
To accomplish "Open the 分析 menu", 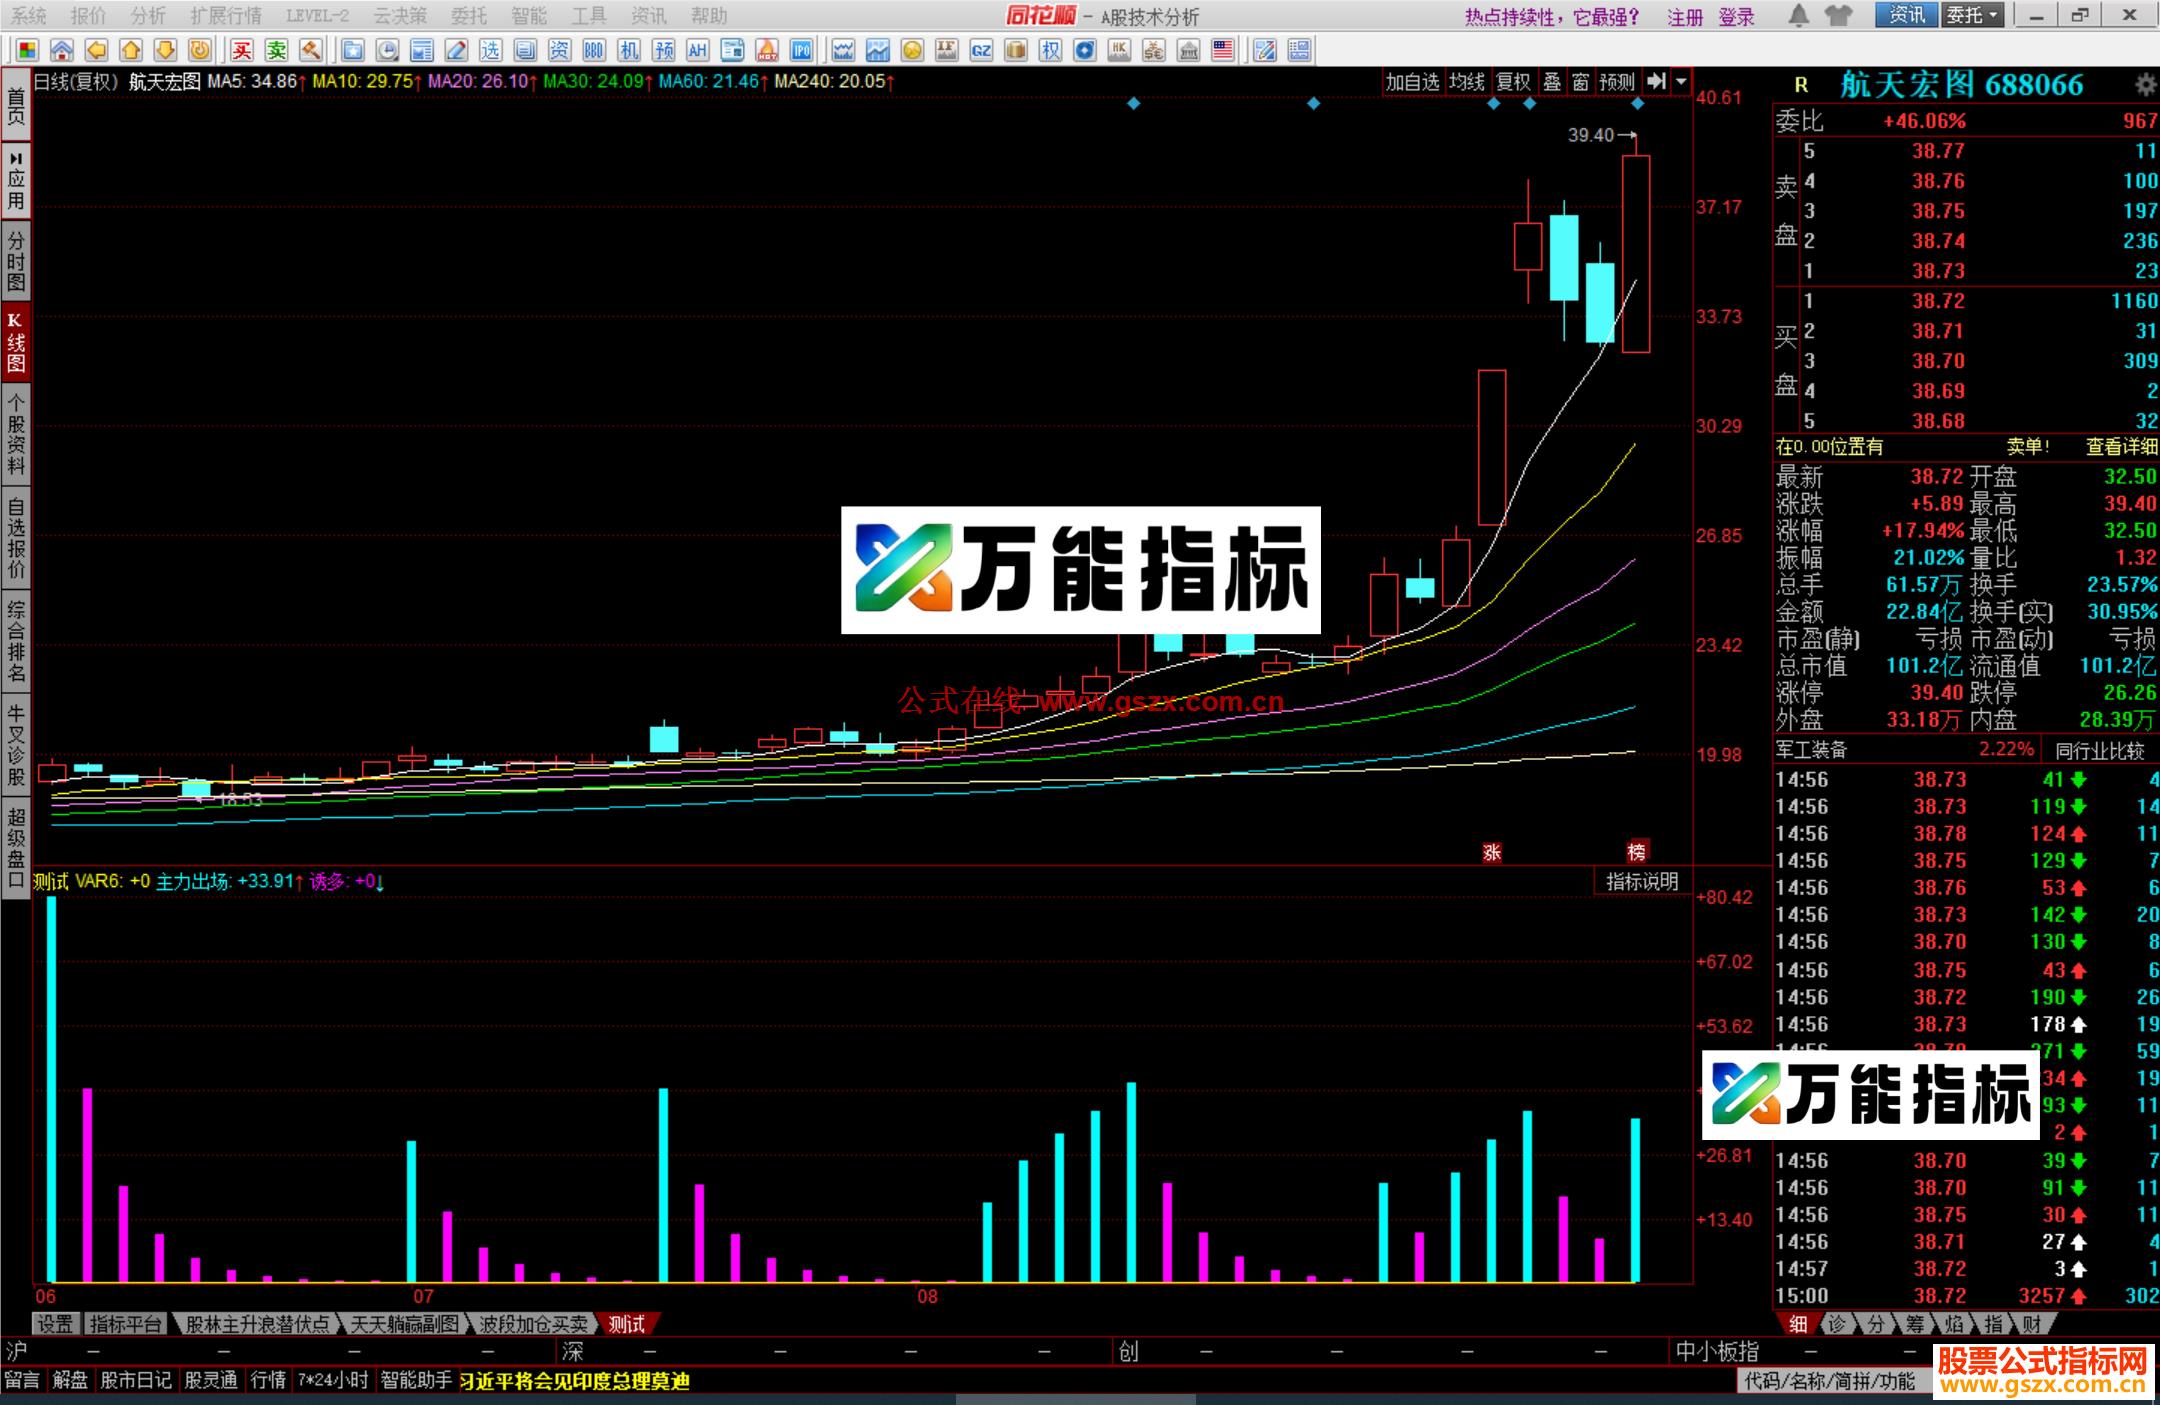I will (x=148, y=15).
